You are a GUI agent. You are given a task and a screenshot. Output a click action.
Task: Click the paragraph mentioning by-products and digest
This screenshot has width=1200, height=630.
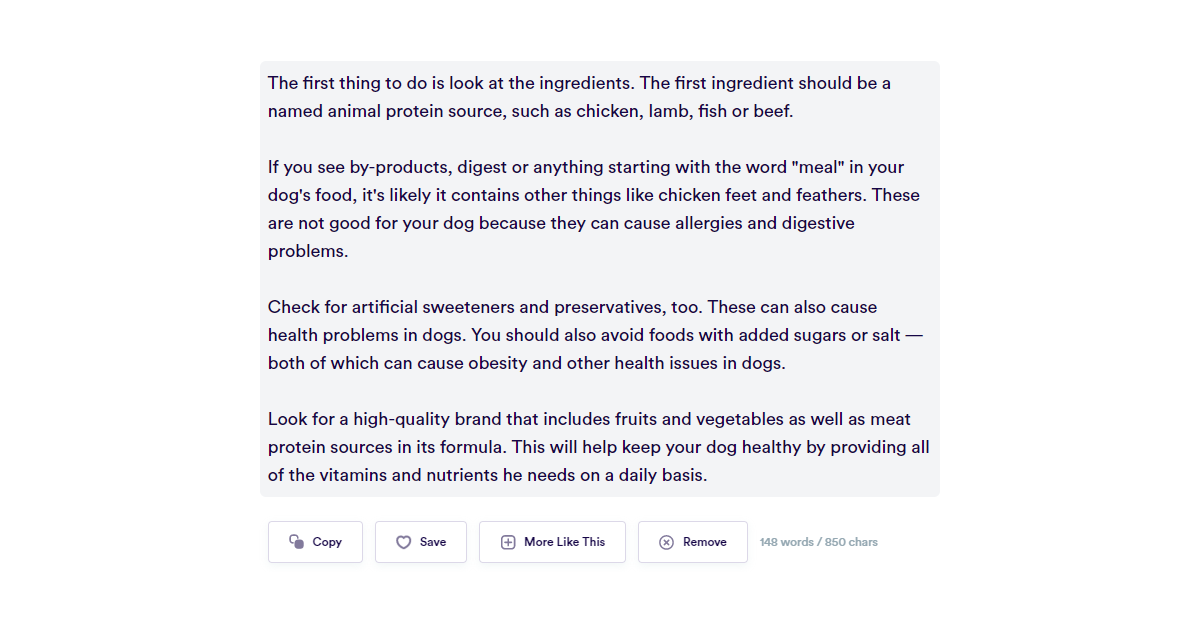[x=593, y=209]
